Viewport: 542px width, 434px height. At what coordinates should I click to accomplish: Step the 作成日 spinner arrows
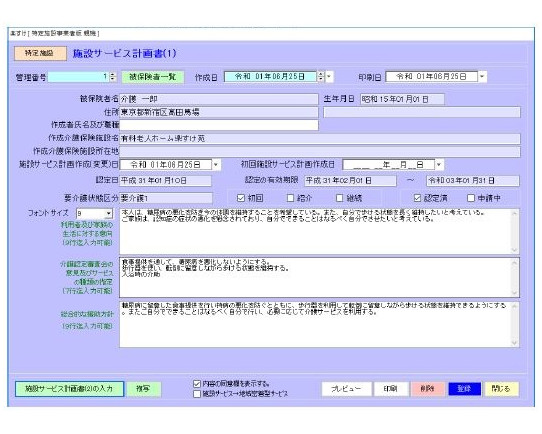click(321, 76)
